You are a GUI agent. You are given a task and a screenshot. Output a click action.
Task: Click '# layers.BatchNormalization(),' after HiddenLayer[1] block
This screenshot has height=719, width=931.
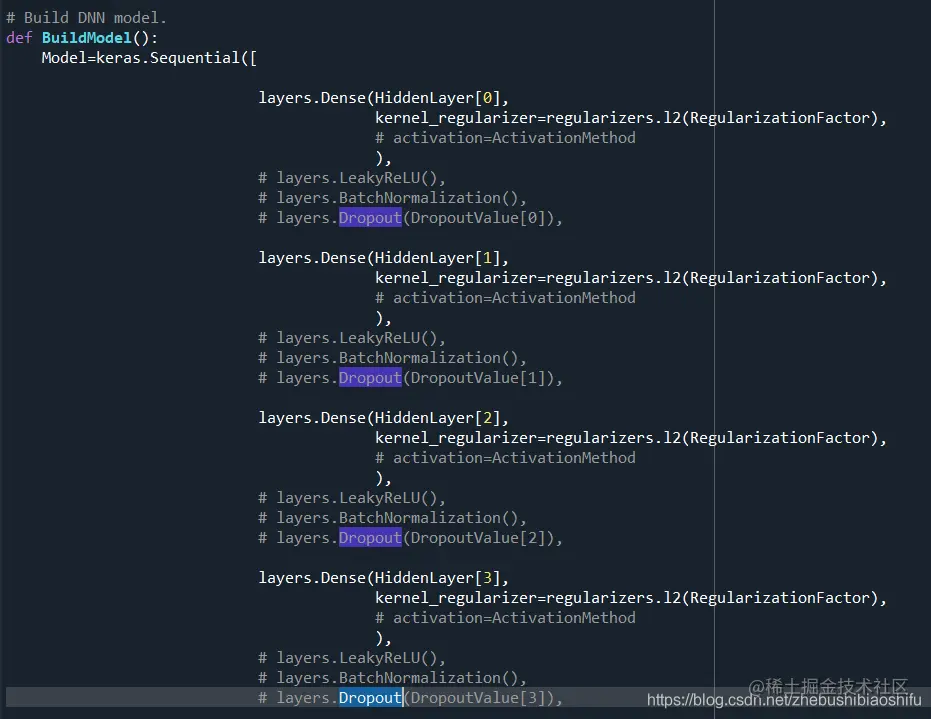click(392, 358)
